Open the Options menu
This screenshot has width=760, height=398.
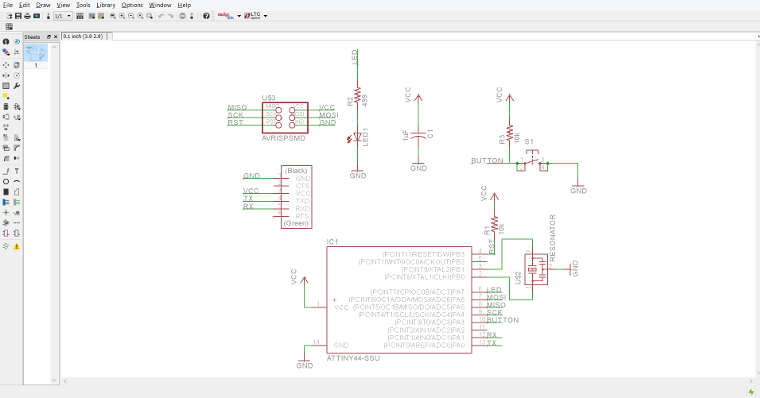pyautogui.click(x=132, y=5)
